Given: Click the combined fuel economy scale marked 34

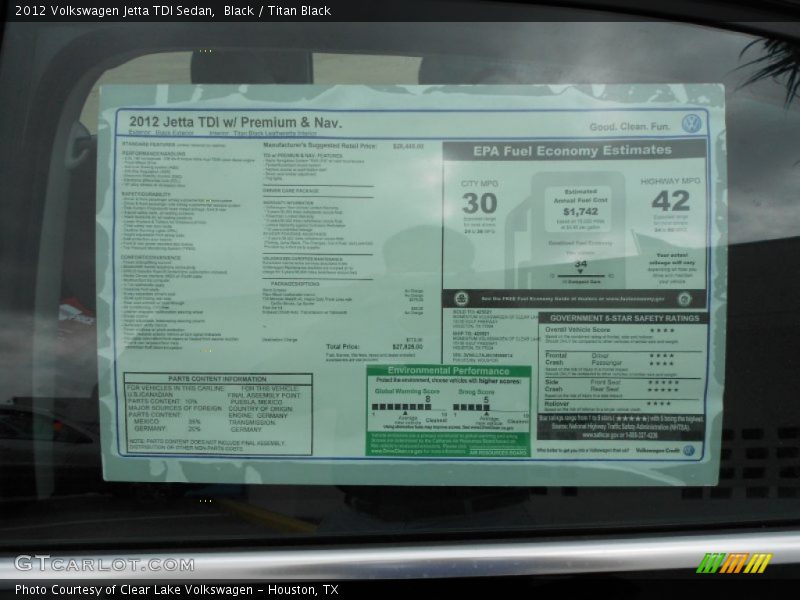Looking at the screenshot, I should point(581,274).
